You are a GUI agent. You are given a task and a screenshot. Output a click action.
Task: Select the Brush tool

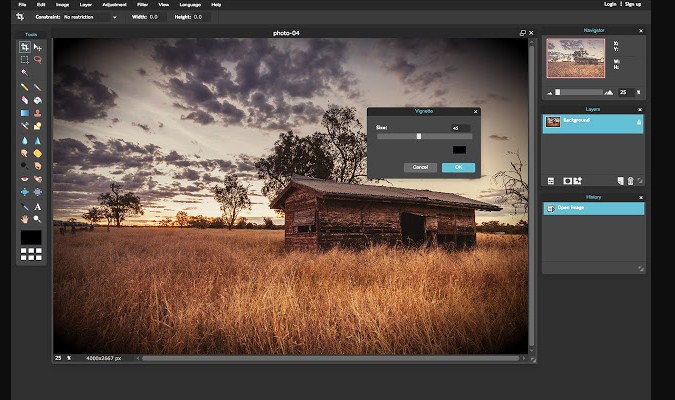coord(38,87)
